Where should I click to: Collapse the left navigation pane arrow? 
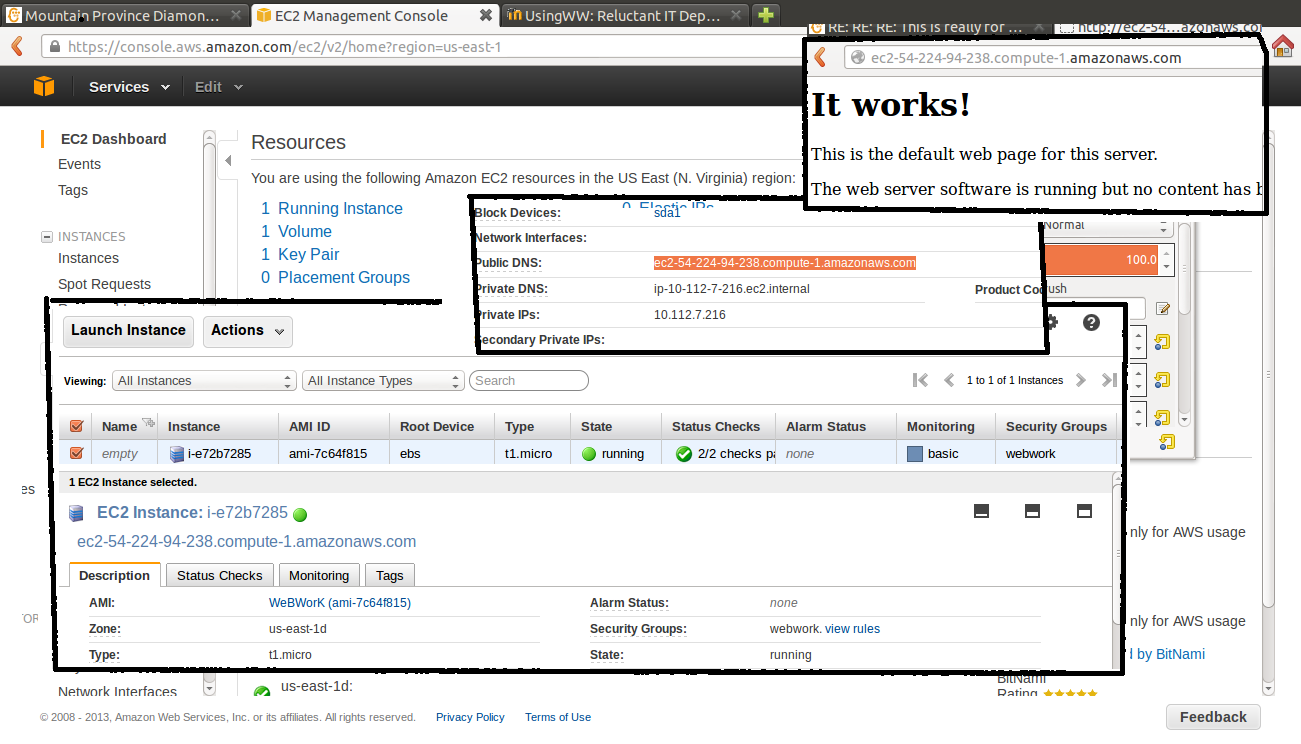click(228, 160)
